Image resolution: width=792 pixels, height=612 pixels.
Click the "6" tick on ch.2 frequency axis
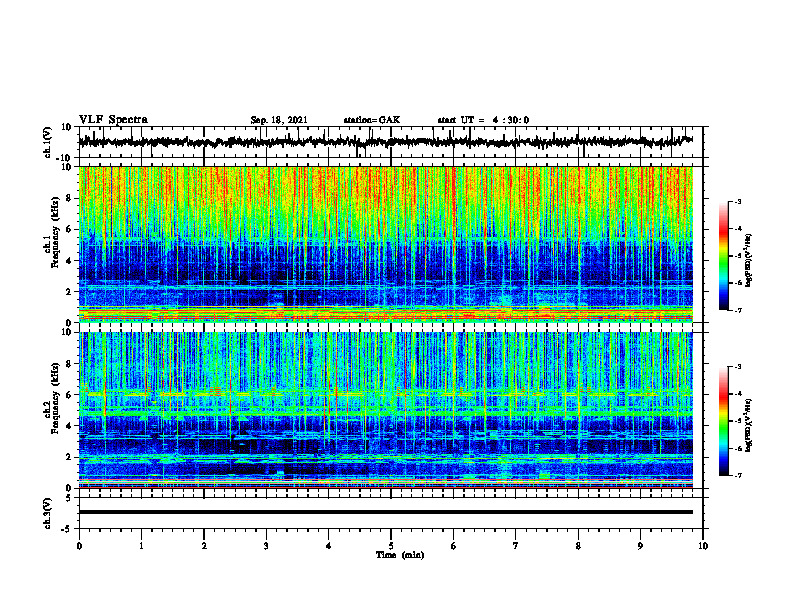pos(70,395)
